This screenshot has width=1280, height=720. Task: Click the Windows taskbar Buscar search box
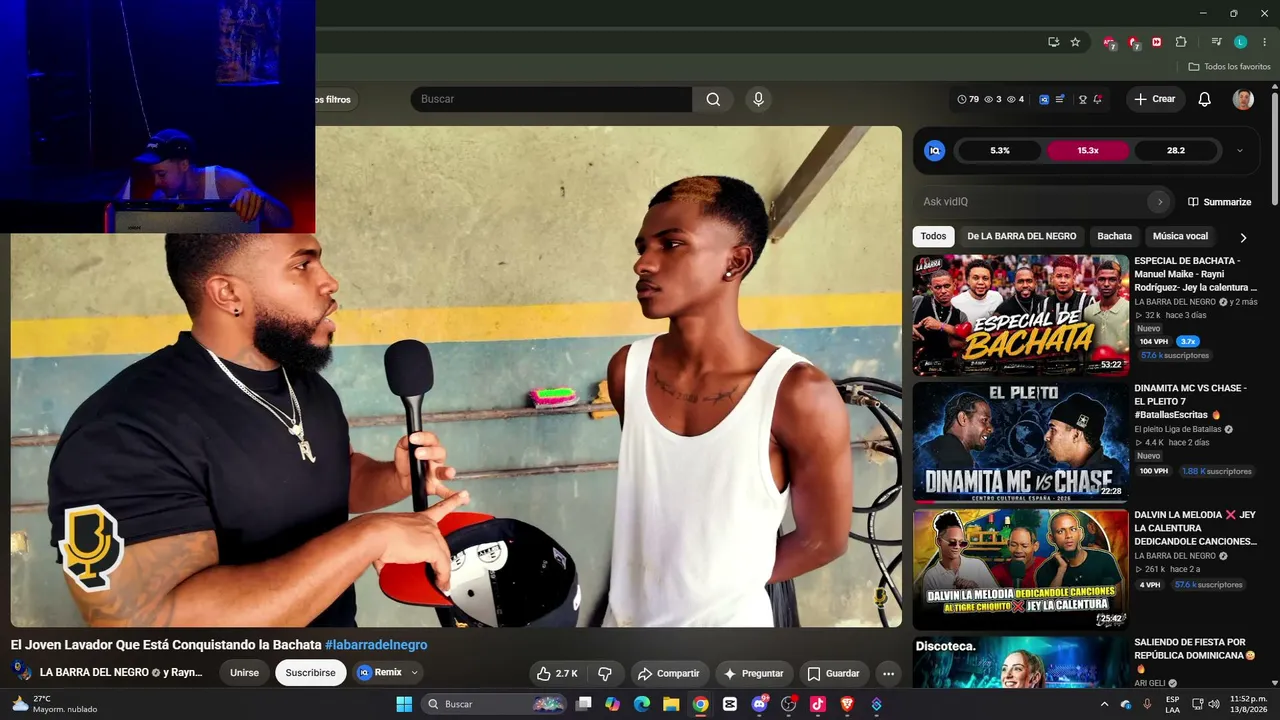(495, 704)
